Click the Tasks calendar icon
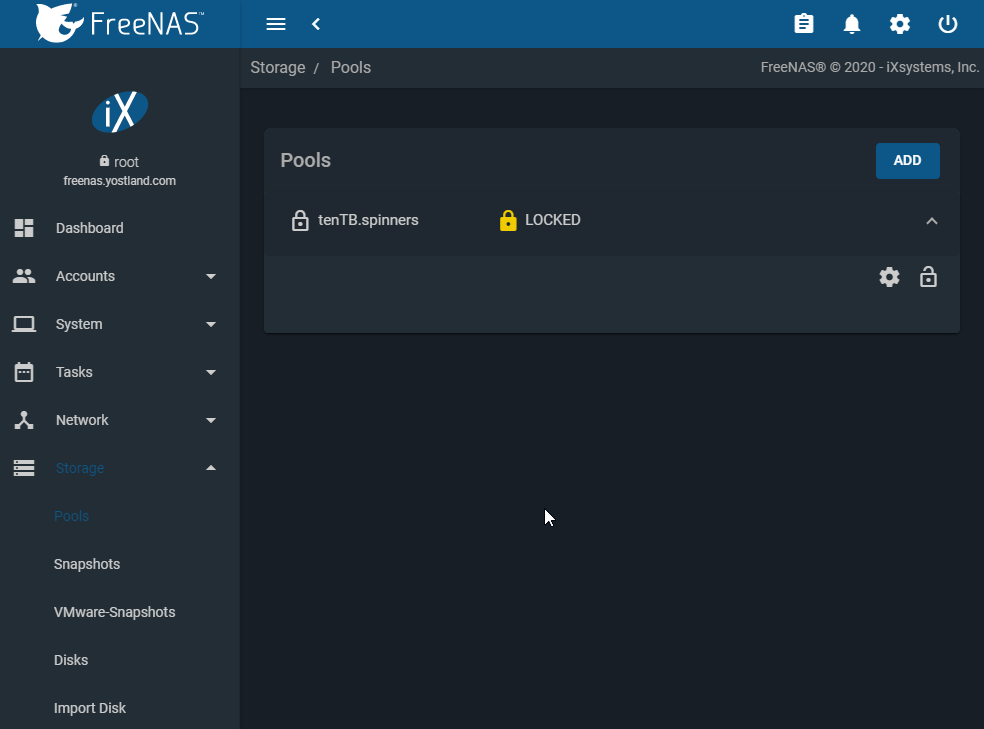 24,371
